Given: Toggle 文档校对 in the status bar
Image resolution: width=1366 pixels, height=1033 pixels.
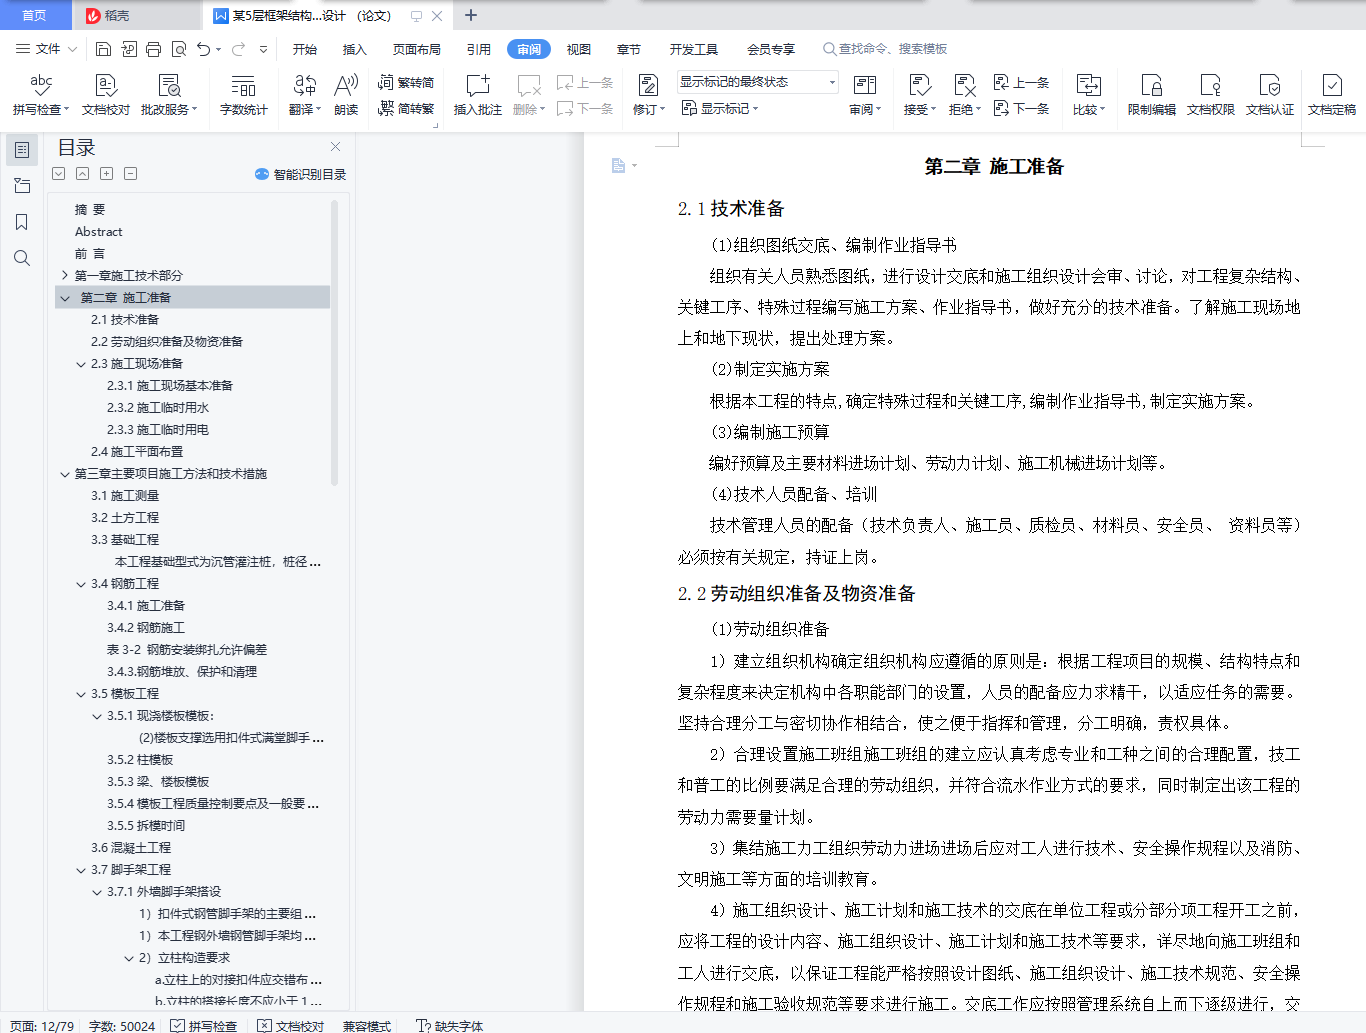Looking at the screenshot, I should point(290,1026).
